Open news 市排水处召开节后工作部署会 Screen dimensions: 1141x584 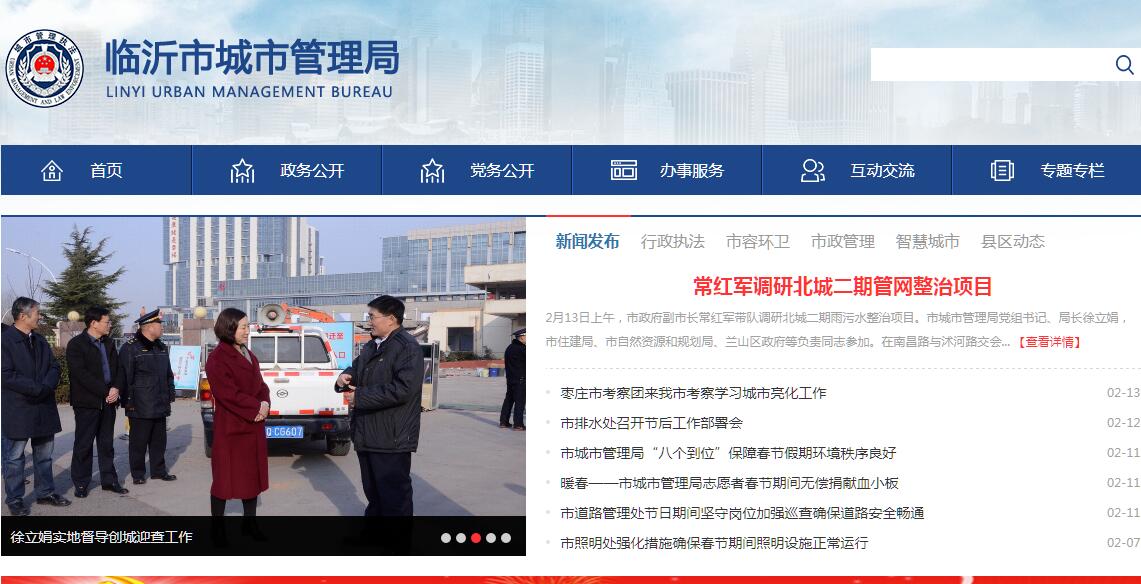click(x=651, y=423)
